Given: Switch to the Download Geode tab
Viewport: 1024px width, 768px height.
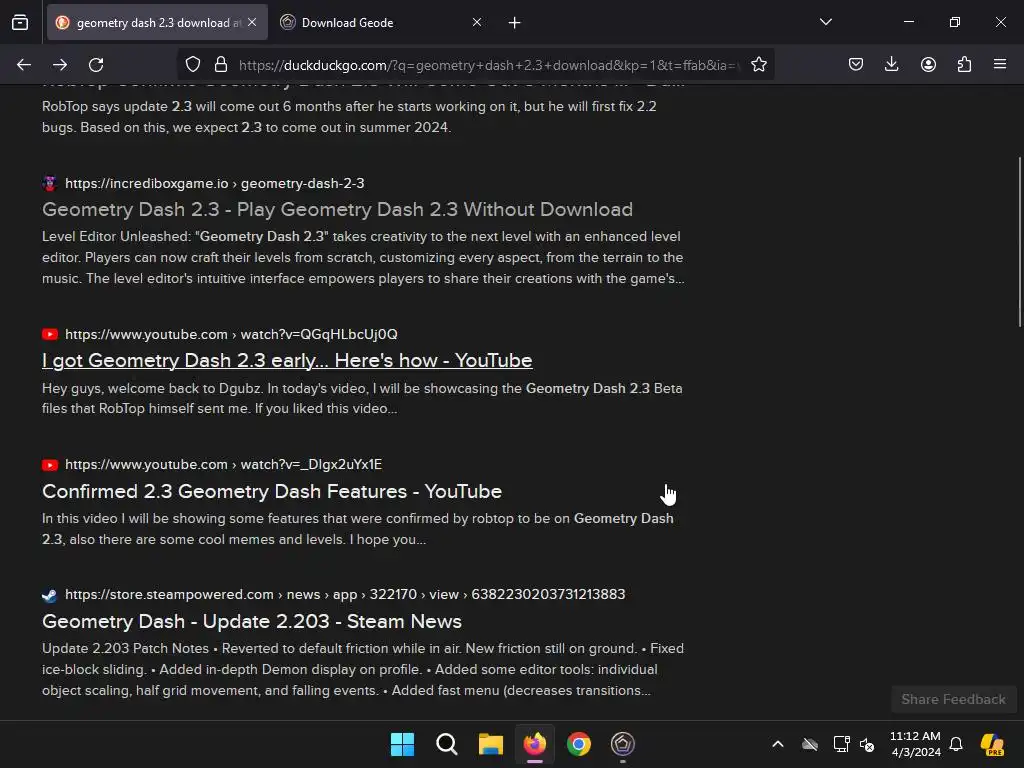Looking at the screenshot, I should pos(382,22).
